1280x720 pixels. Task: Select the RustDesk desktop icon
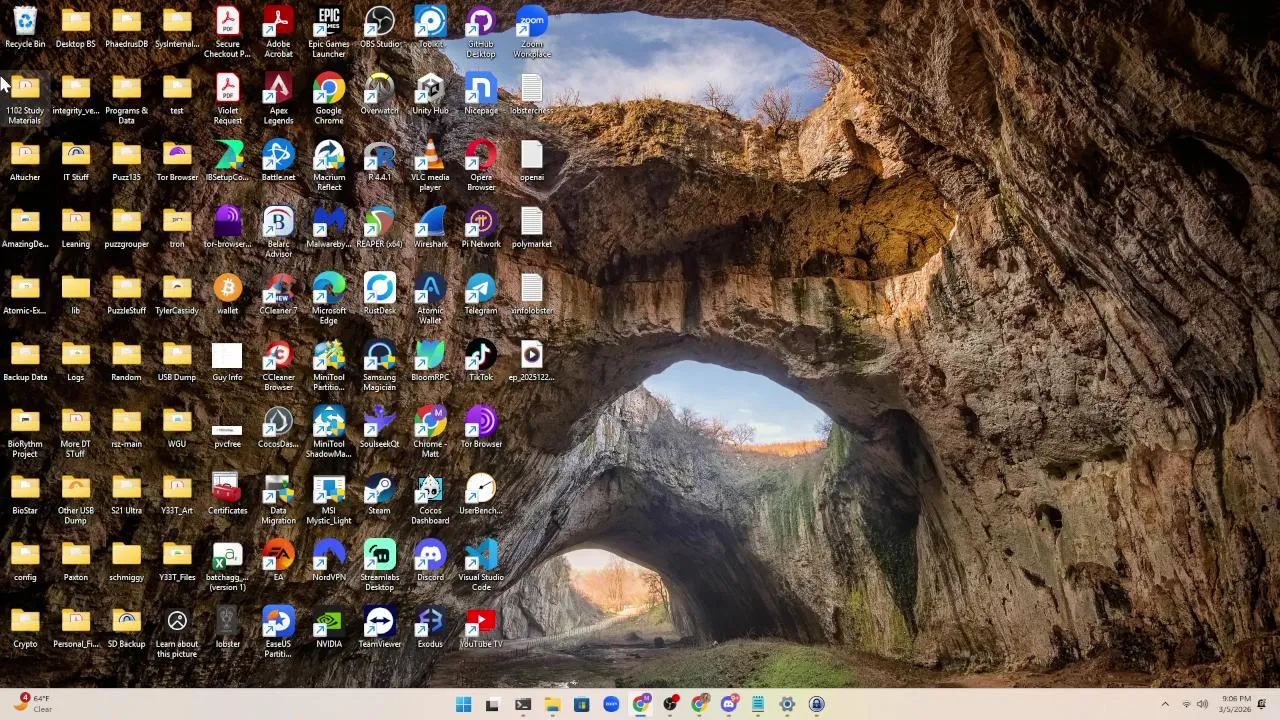380,295
